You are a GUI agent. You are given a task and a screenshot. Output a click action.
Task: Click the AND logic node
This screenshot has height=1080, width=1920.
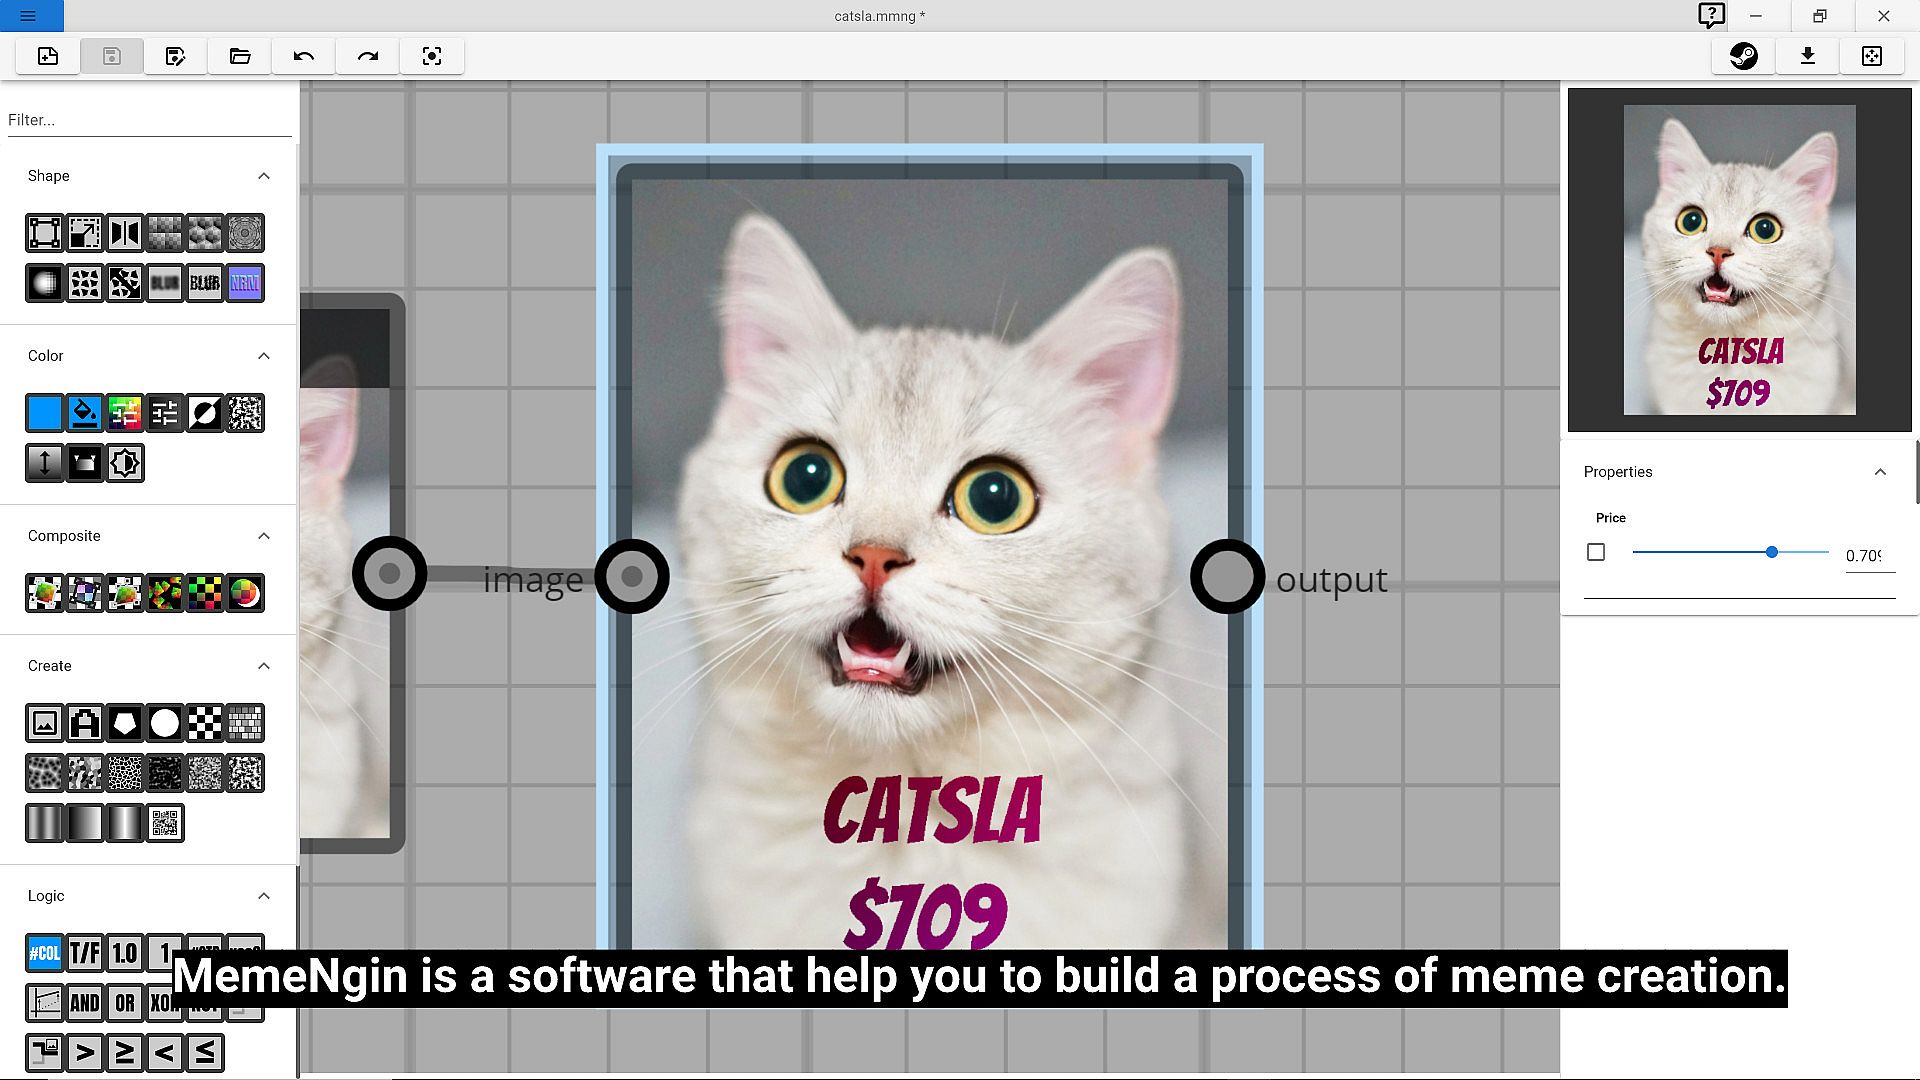click(85, 1003)
